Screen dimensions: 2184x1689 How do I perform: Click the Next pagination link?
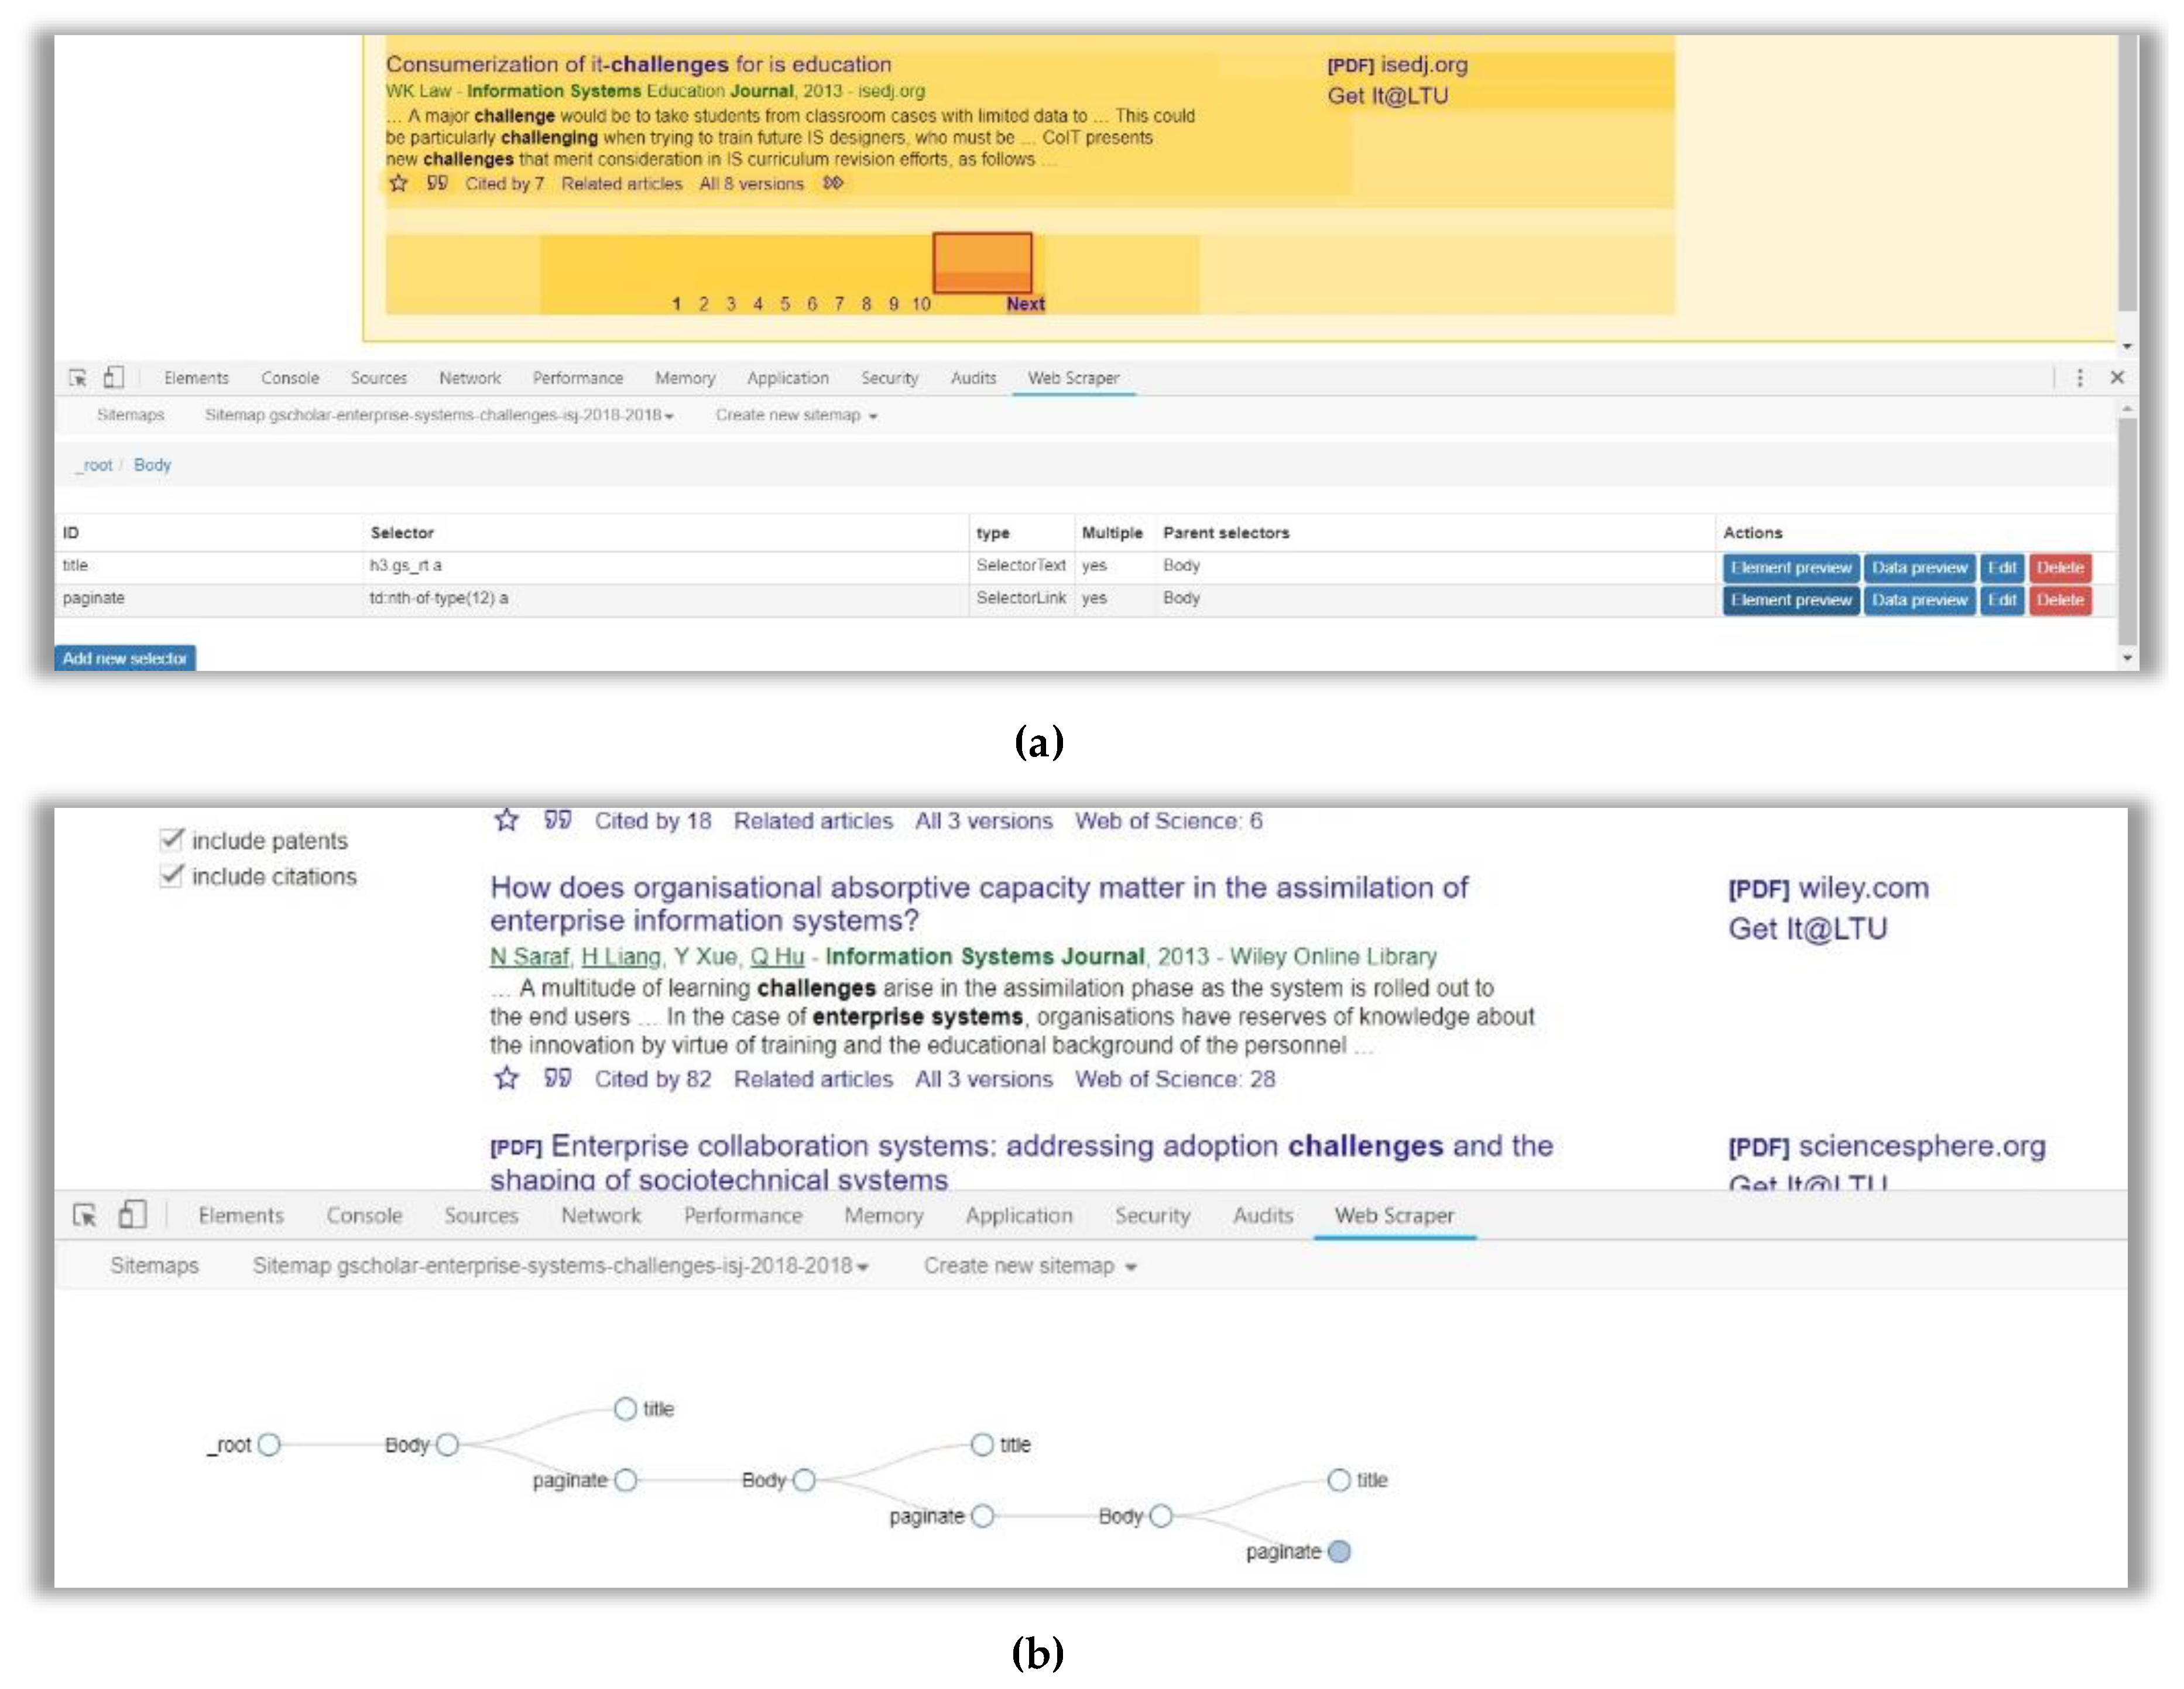coord(1025,304)
